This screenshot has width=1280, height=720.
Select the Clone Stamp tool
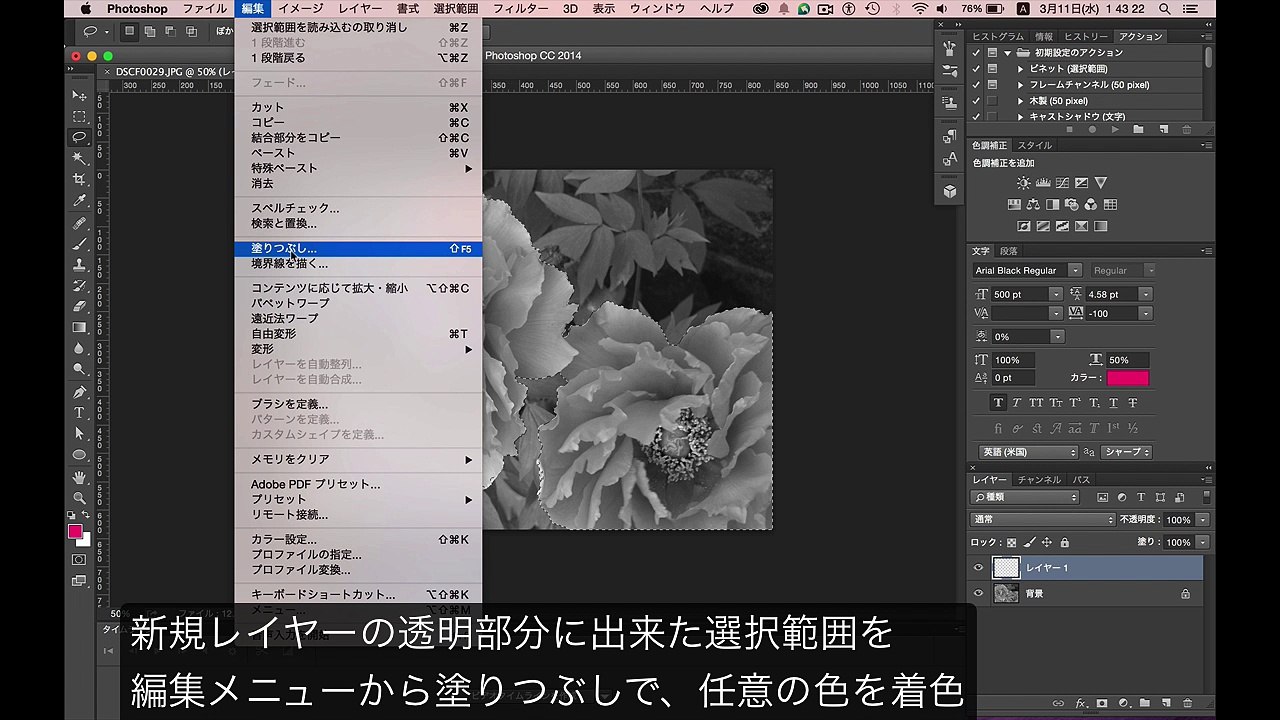(x=79, y=265)
